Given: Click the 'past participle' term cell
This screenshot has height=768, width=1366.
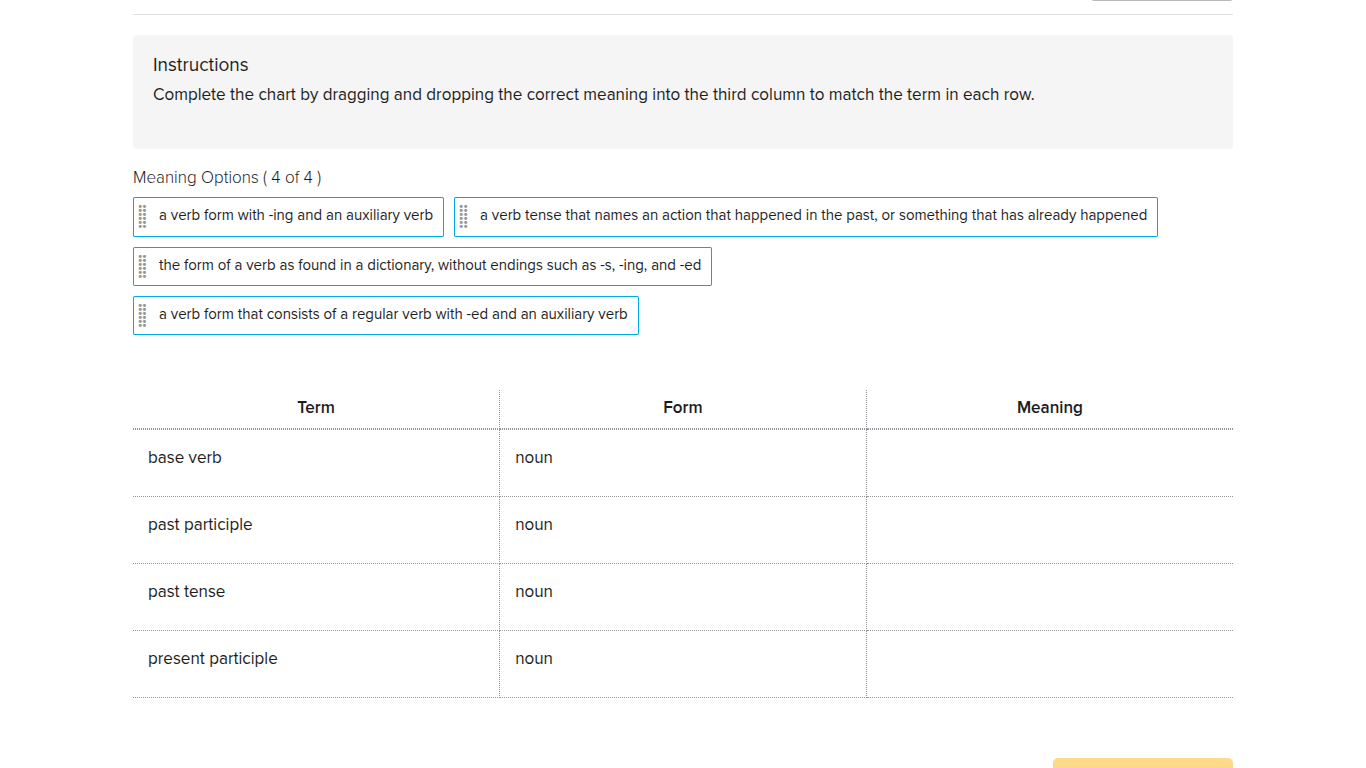Looking at the screenshot, I should coord(200,524).
